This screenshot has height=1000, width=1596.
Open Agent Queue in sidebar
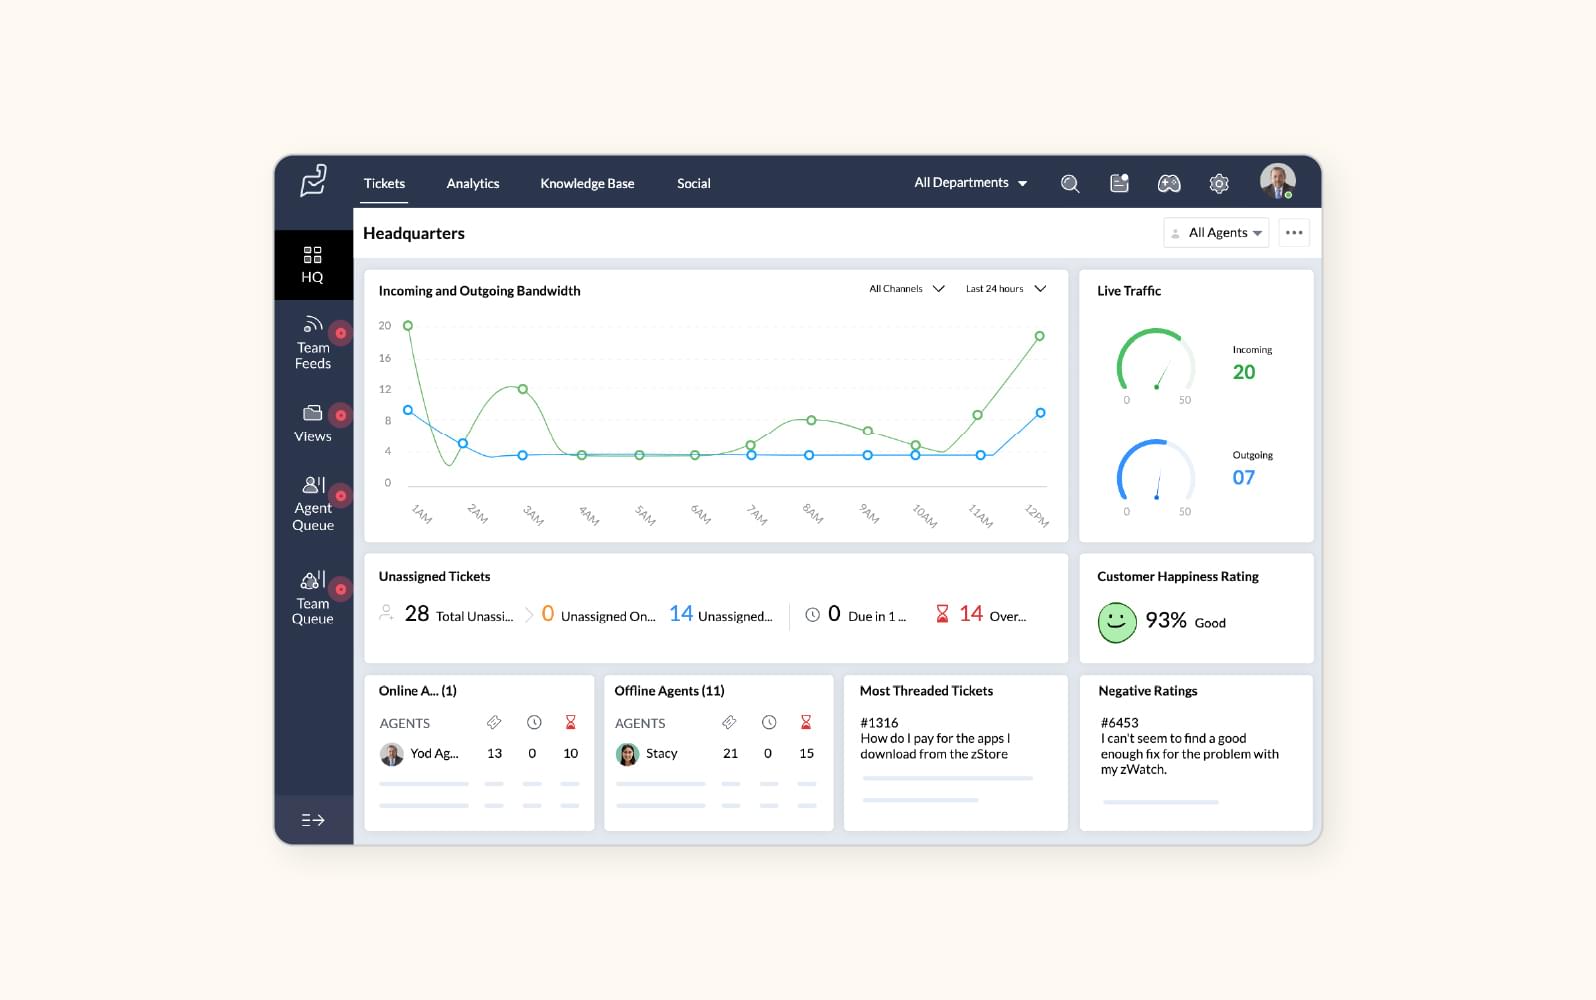click(x=313, y=503)
